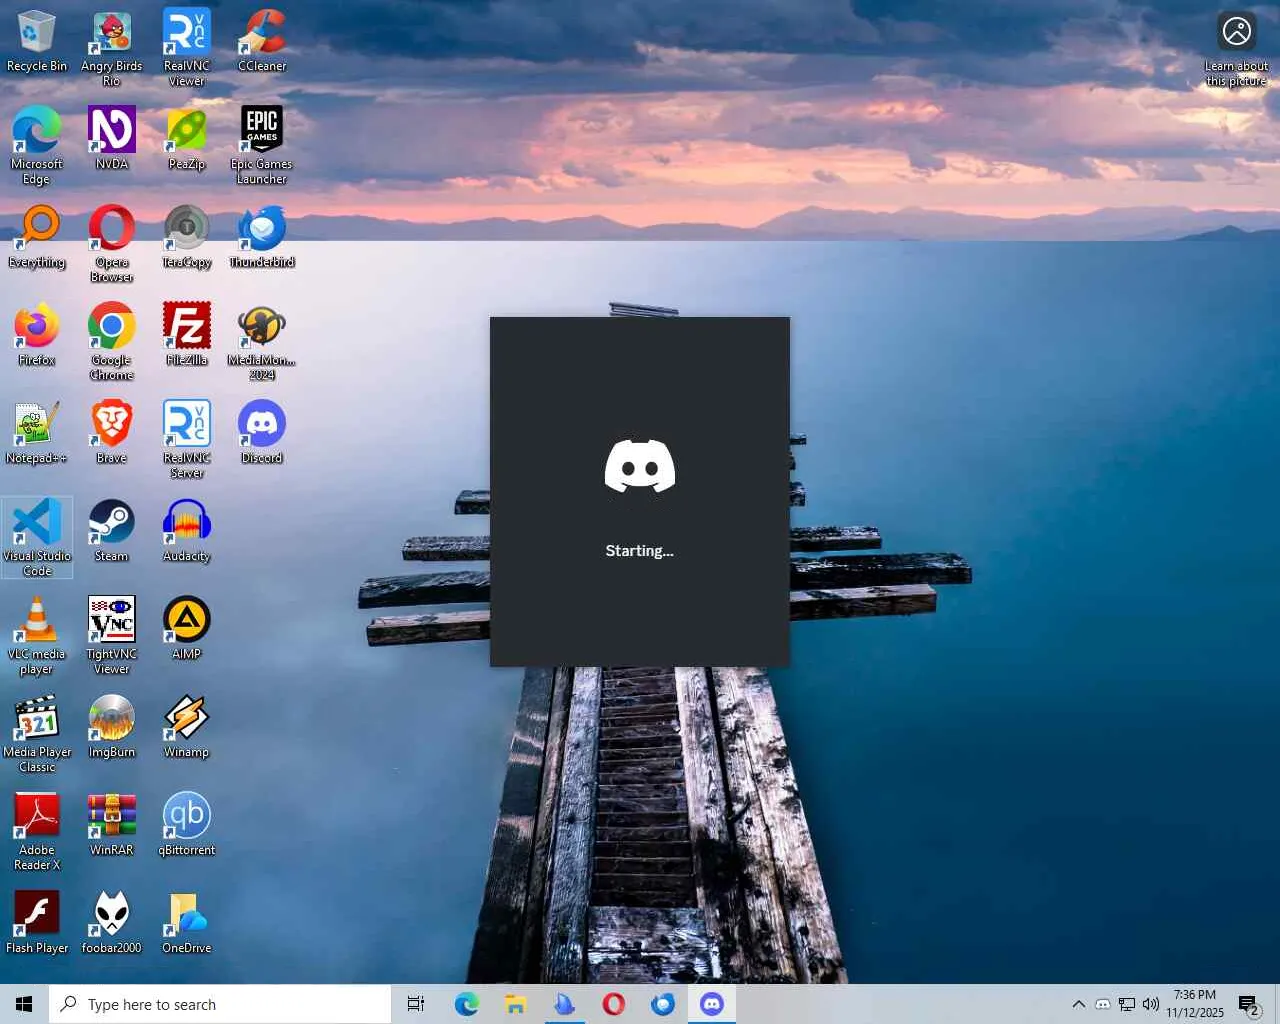Viewport: 1280px width, 1024px height.
Task: Select the Discord desktop shortcut
Action: pyautogui.click(x=262, y=433)
